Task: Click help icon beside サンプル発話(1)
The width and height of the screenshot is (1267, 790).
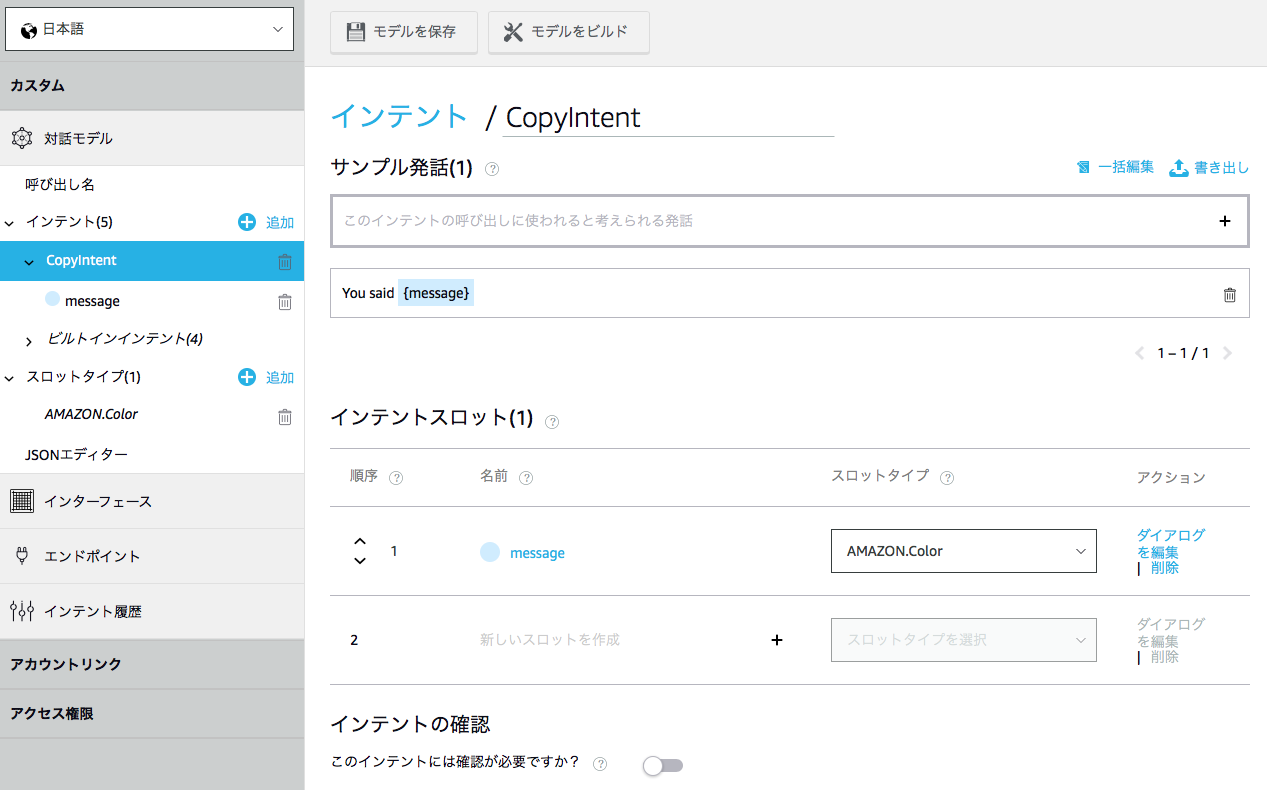Action: click(x=492, y=169)
